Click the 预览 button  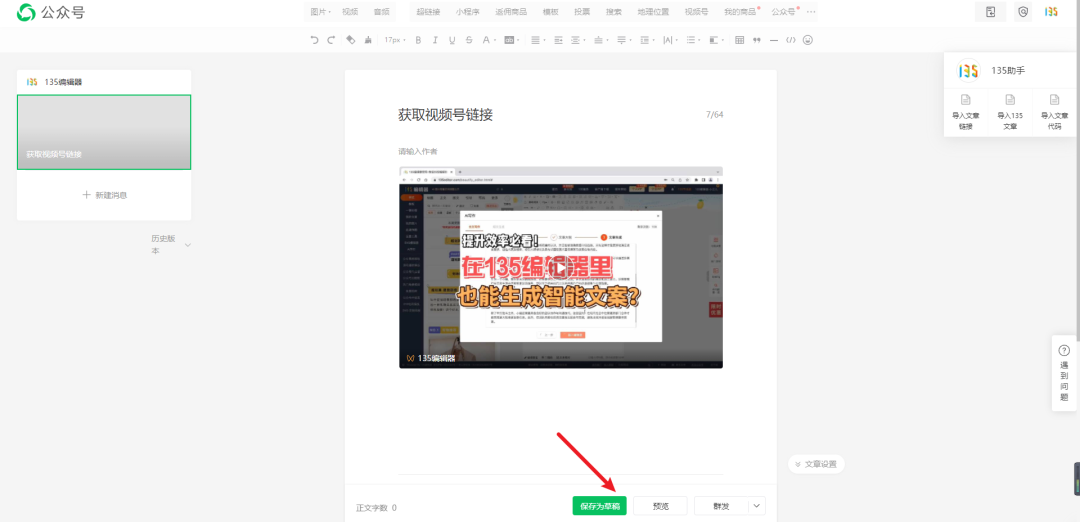click(660, 506)
